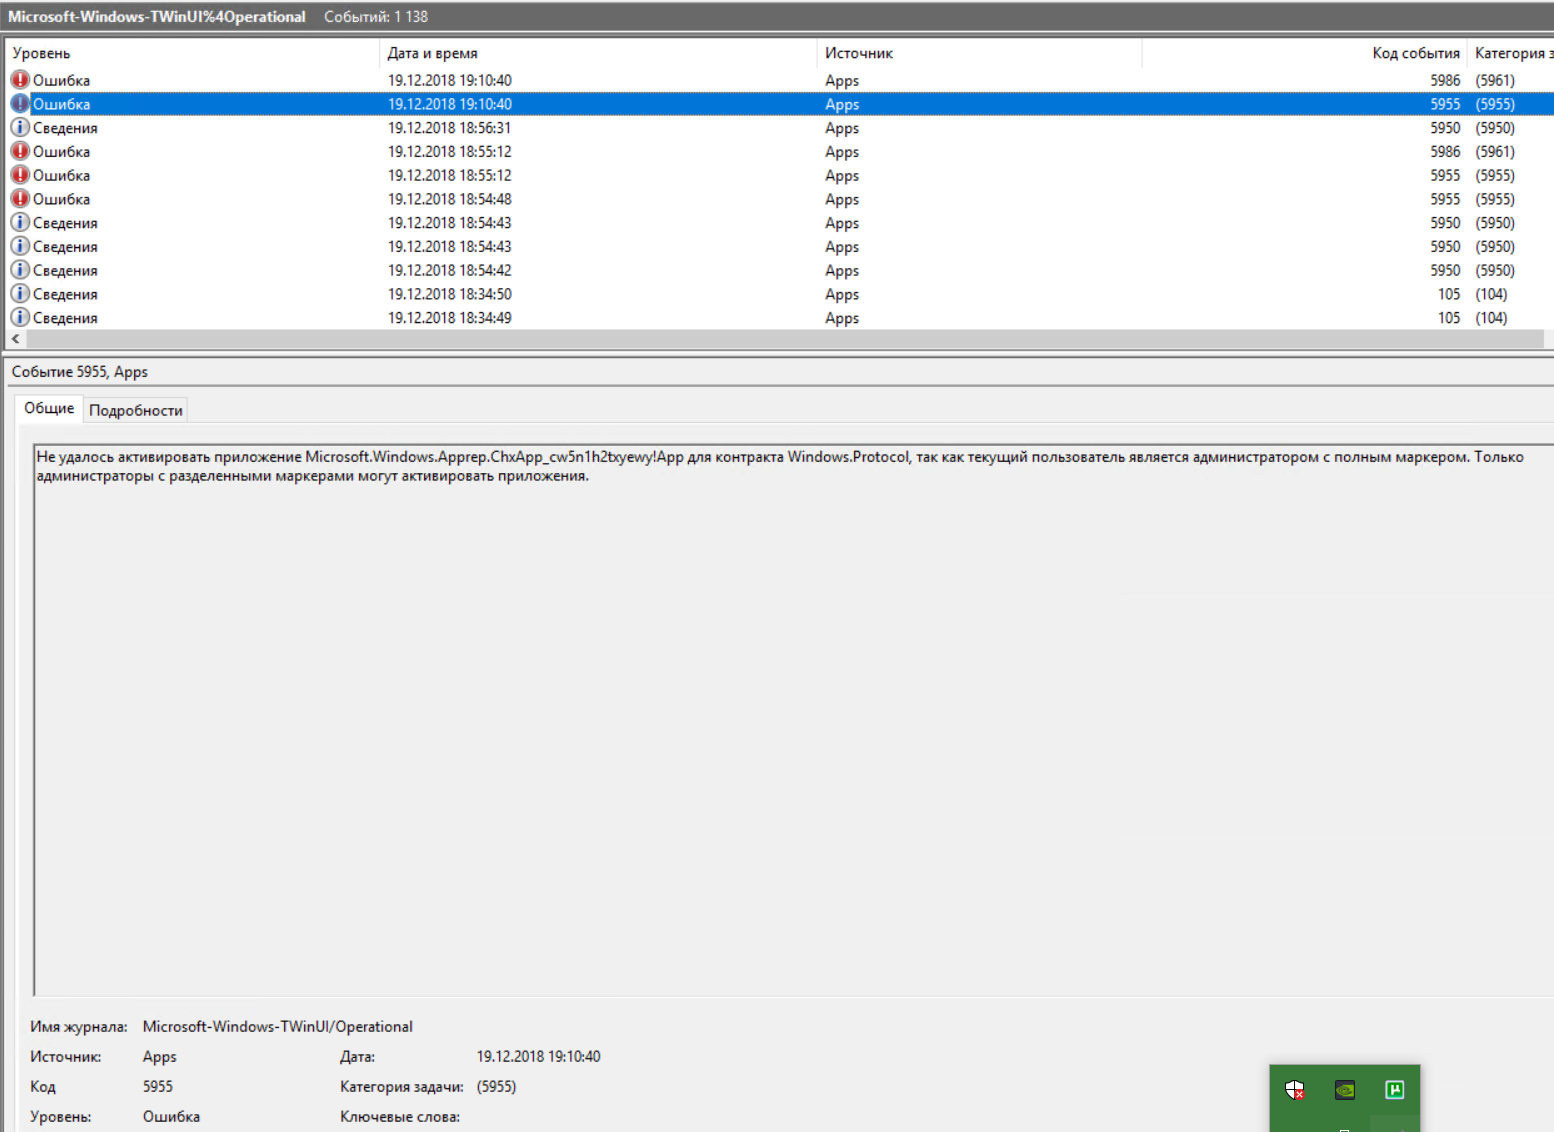The width and height of the screenshot is (1554, 1132).
Task: Click the Код value 5955 in details
Action: coord(158,1087)
